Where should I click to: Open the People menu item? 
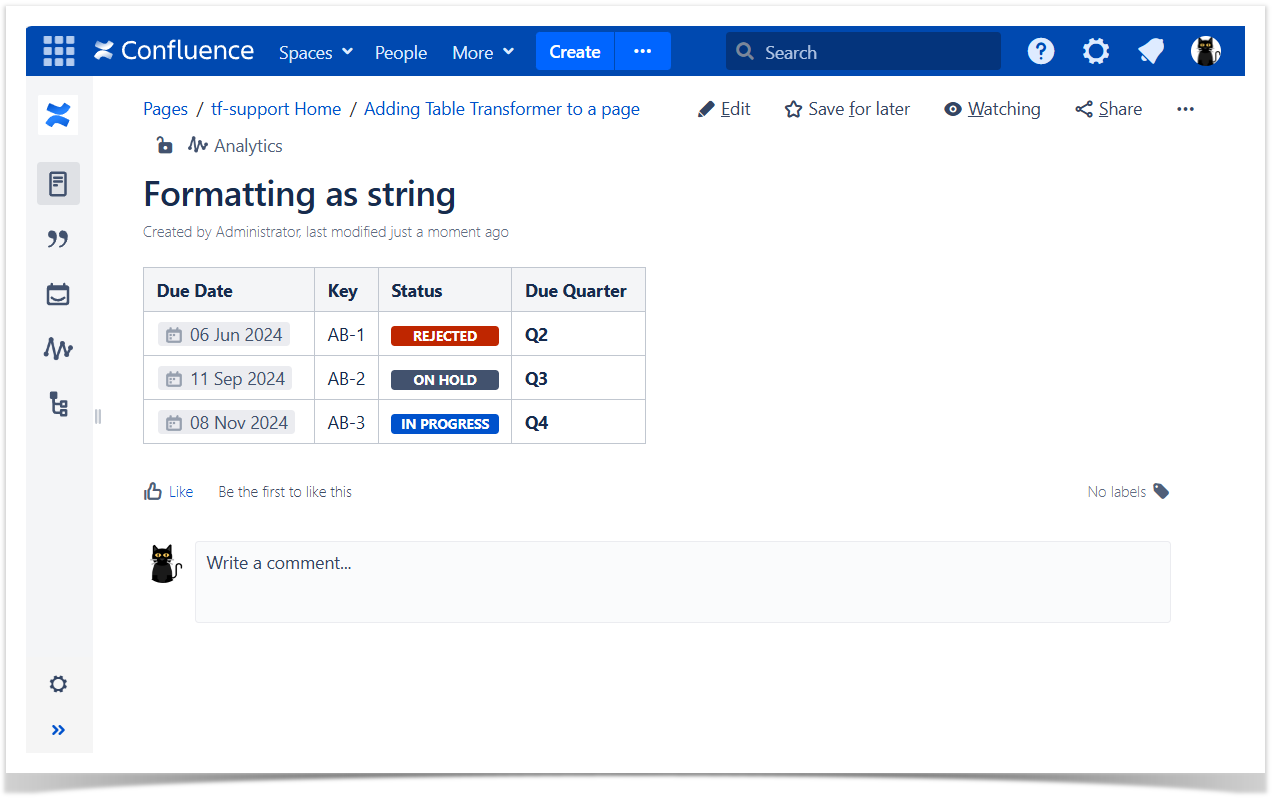pyautogui.click(x=401, y=52)
